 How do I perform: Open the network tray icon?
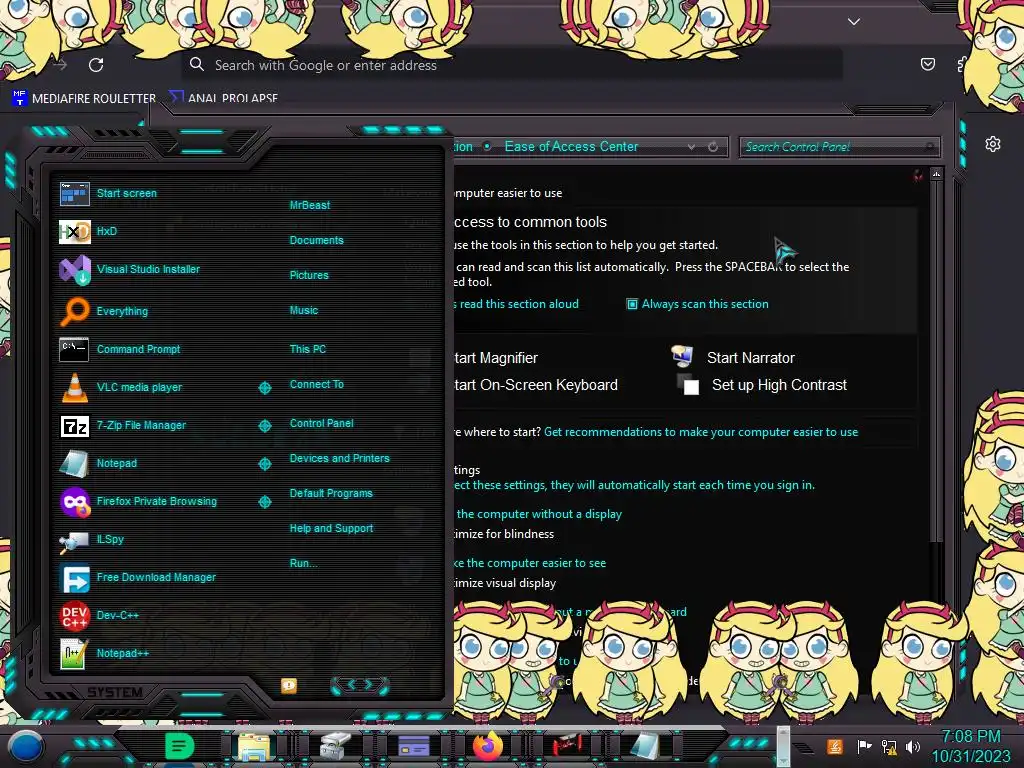889,746
